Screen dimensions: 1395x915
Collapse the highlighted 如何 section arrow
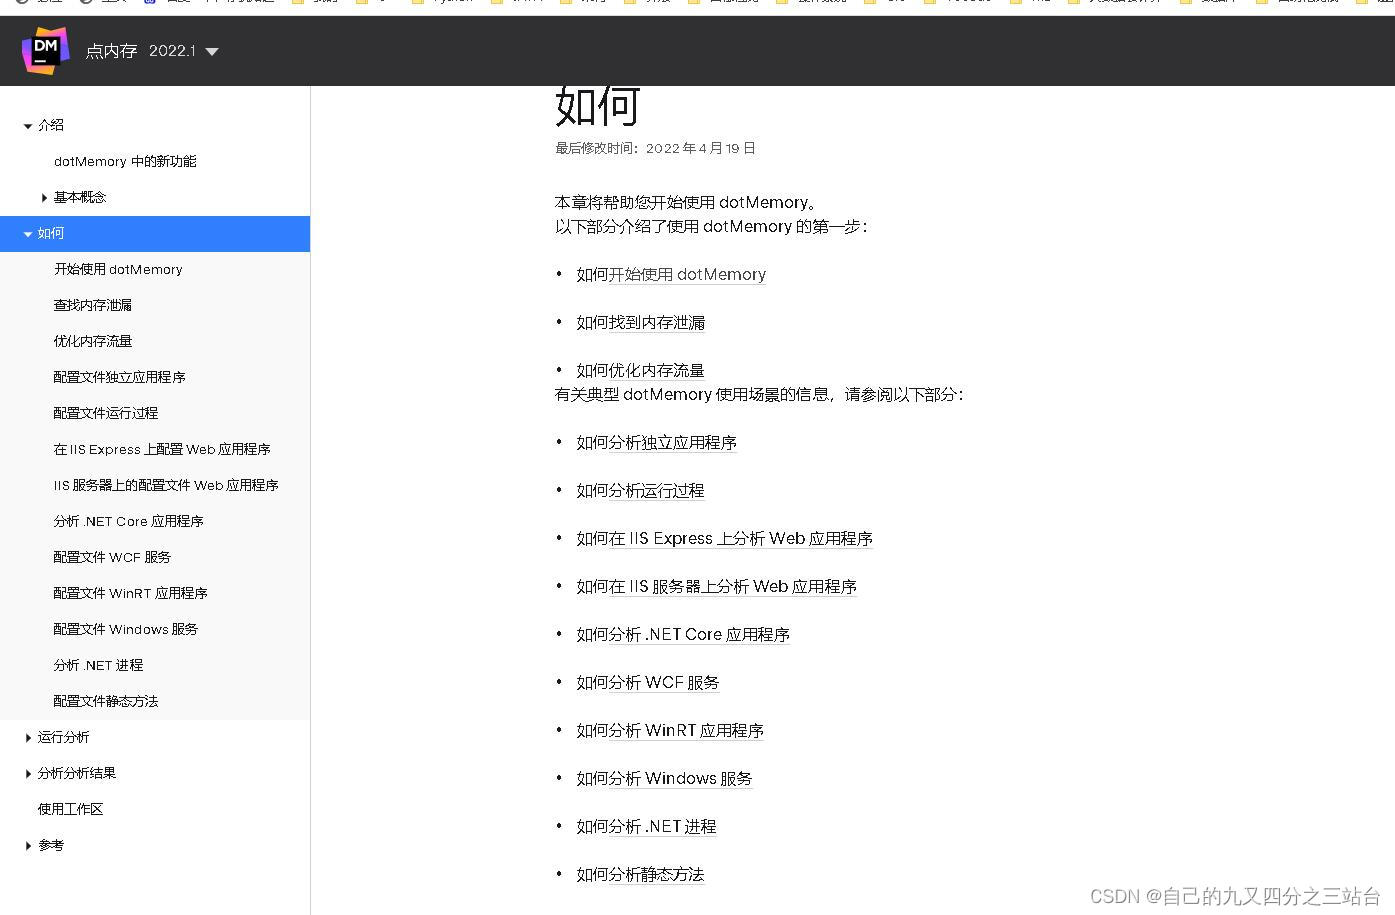pos(28,234)
